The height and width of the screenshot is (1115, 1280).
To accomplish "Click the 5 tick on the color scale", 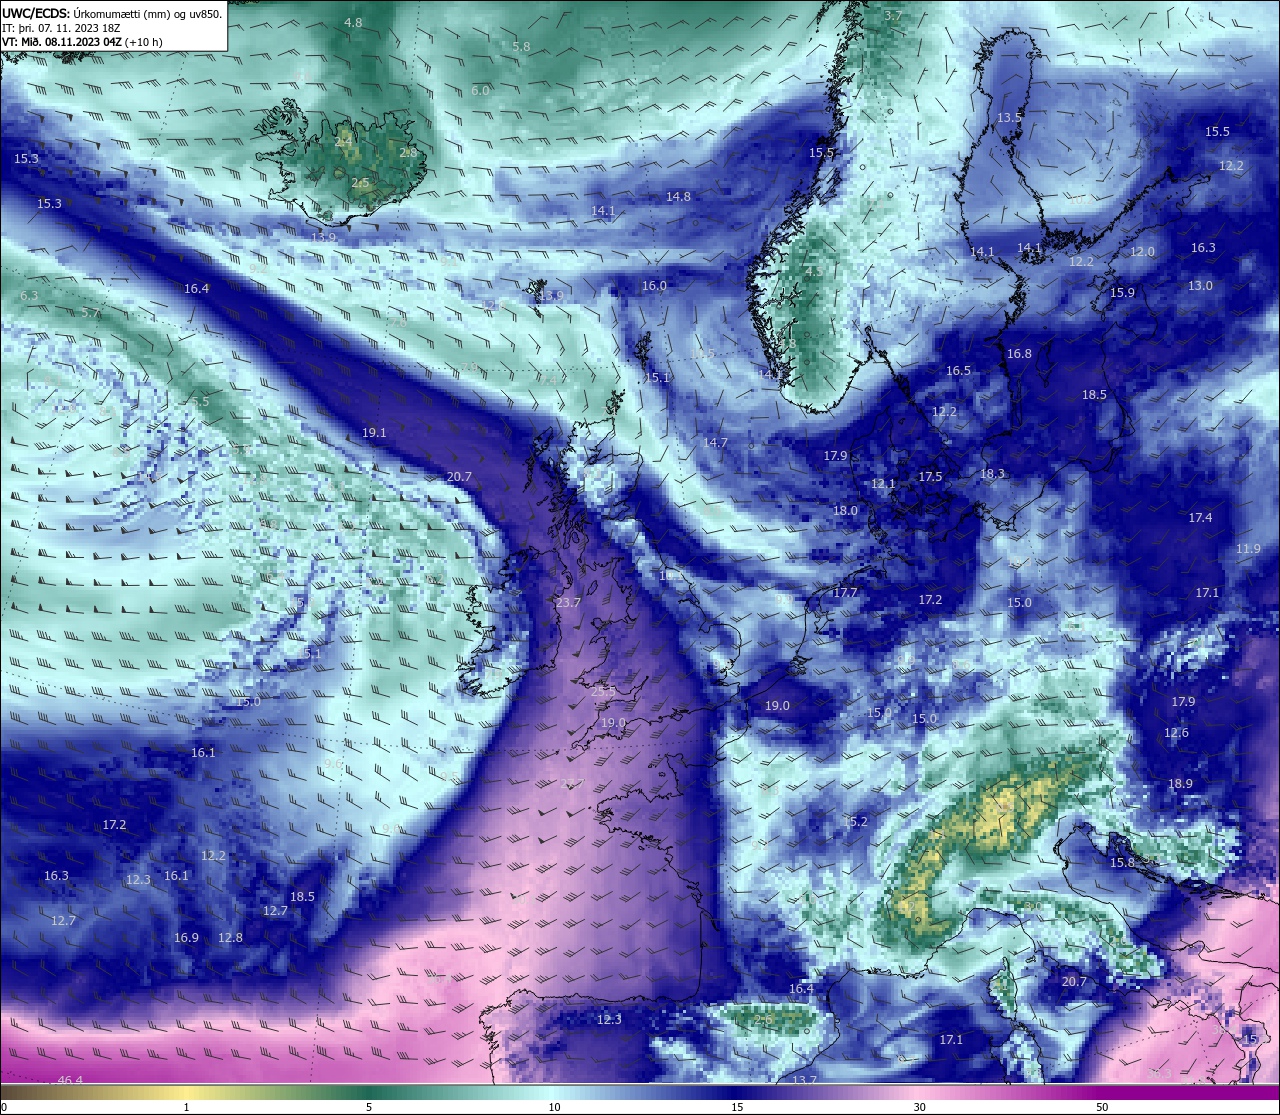I will [x=369, y=1107].
